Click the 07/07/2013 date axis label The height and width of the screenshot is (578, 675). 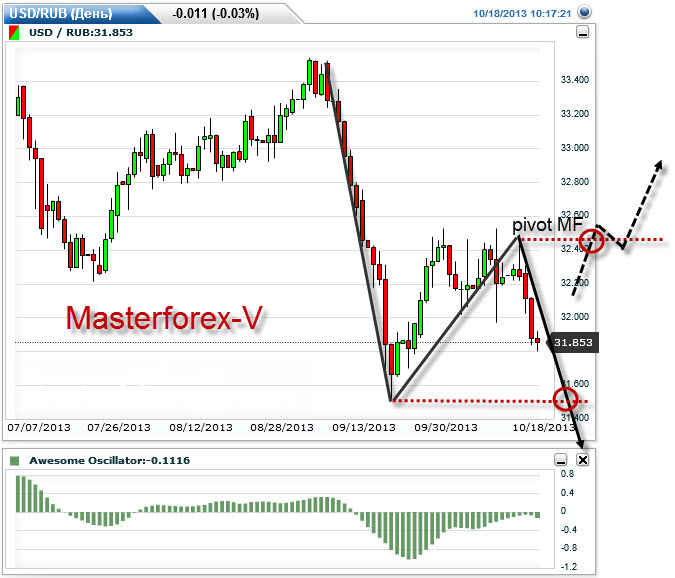39,427
